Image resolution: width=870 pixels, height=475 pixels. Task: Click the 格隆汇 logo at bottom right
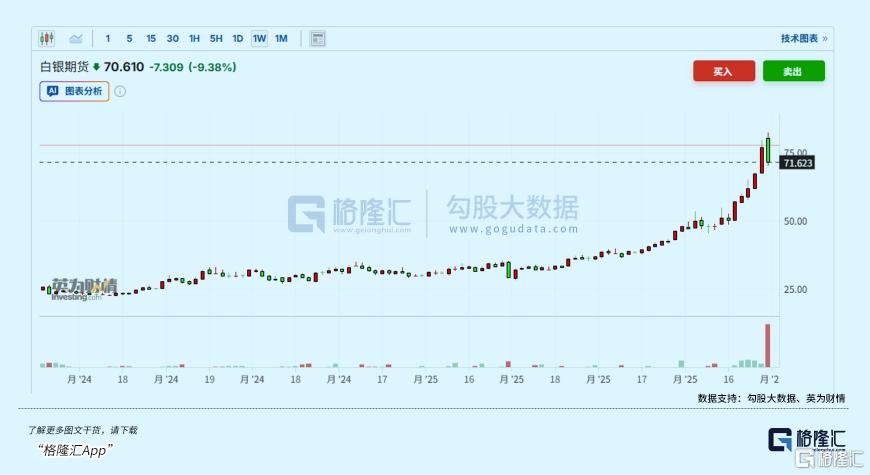pyautogui.click(x=807, y=441)
